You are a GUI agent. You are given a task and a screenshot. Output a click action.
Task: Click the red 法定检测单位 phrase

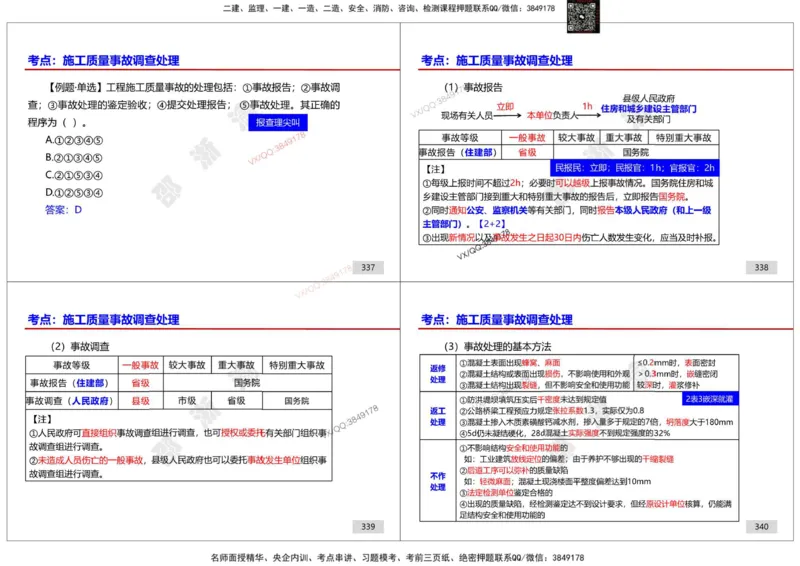490,493
